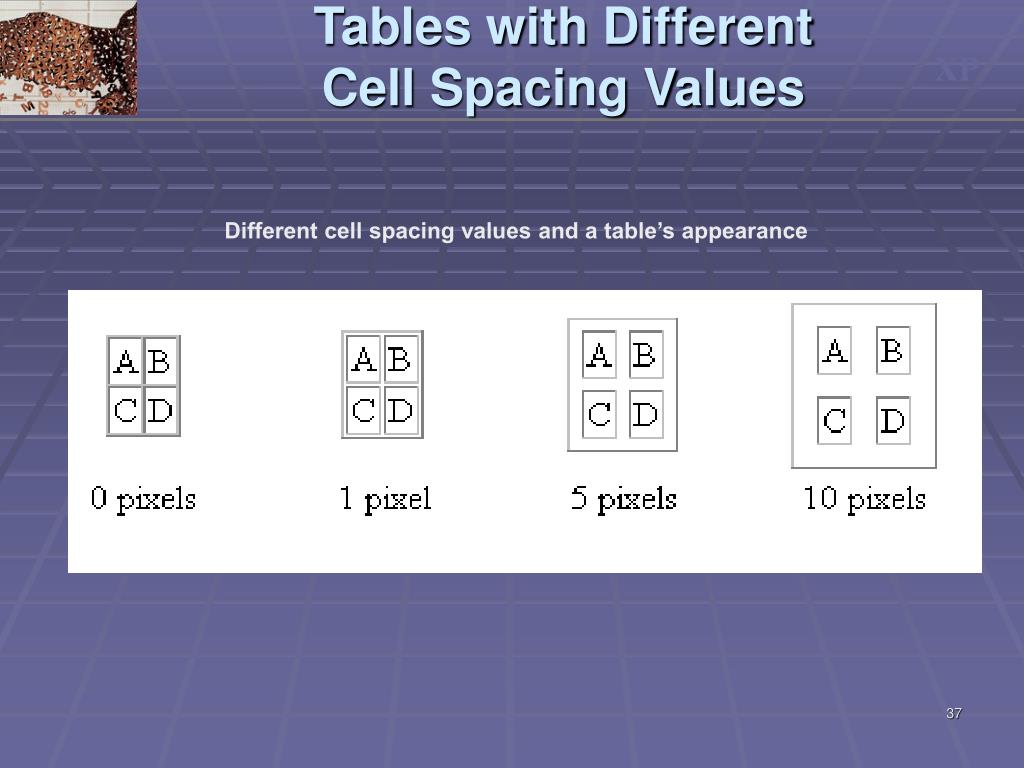Click the slide number 37
The width and height of the screenshot is (1024, 768).
(953, 713)
